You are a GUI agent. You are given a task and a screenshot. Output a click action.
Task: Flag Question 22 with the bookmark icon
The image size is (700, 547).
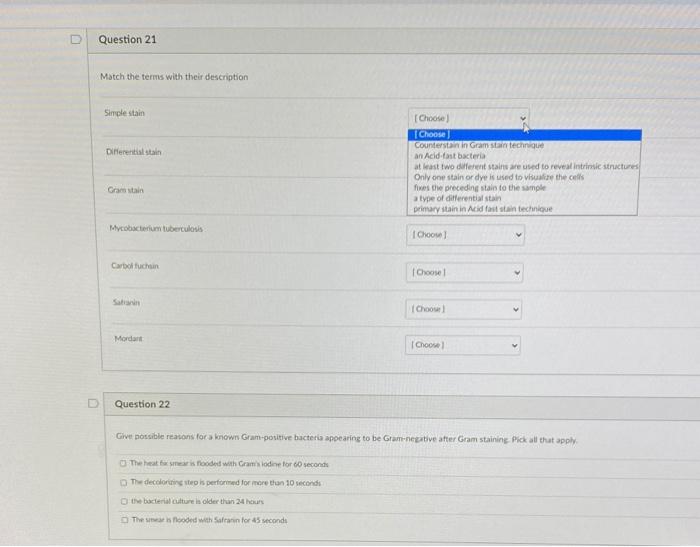92,403
